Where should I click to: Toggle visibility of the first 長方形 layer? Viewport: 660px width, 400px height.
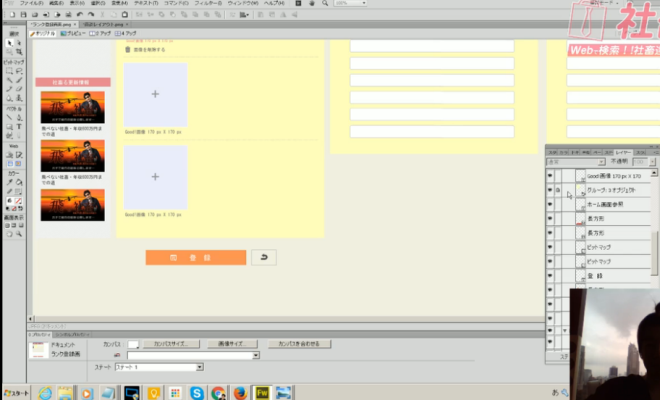coord(550,218)
